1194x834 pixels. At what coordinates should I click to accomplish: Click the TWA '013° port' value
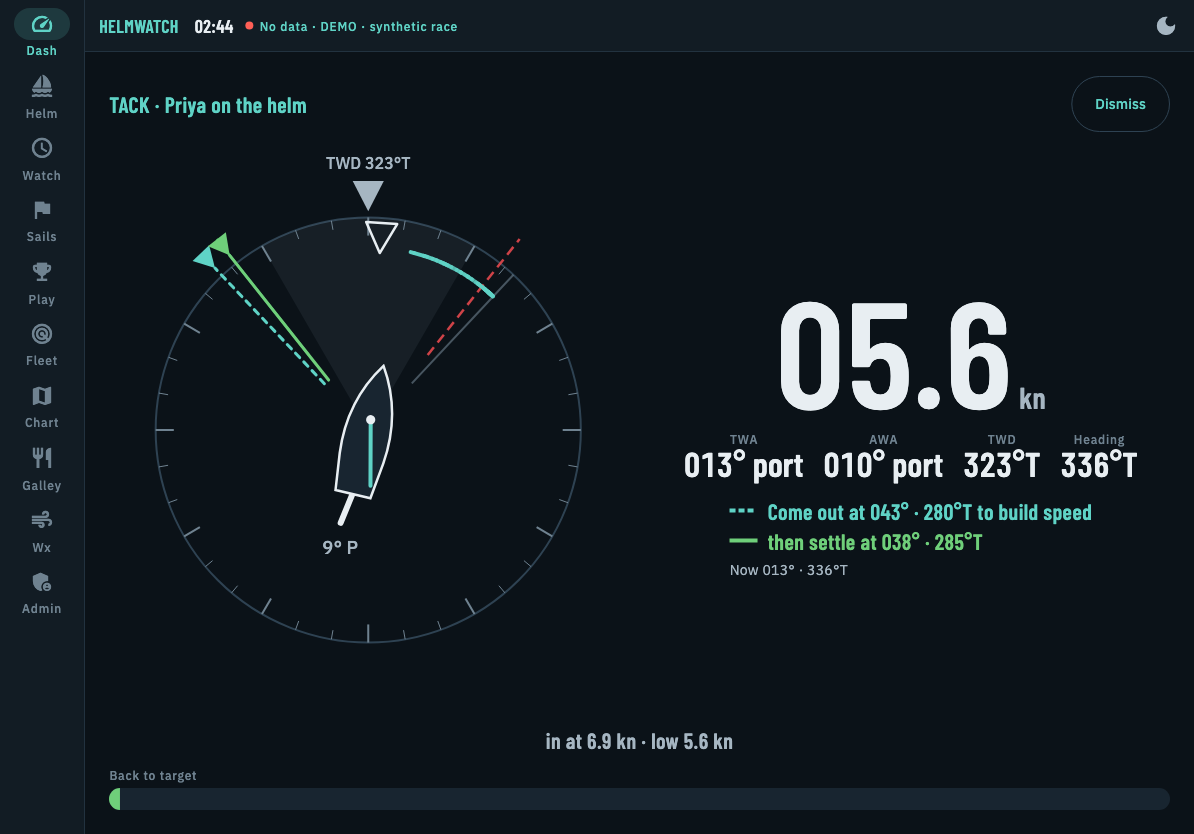point(743,465)
